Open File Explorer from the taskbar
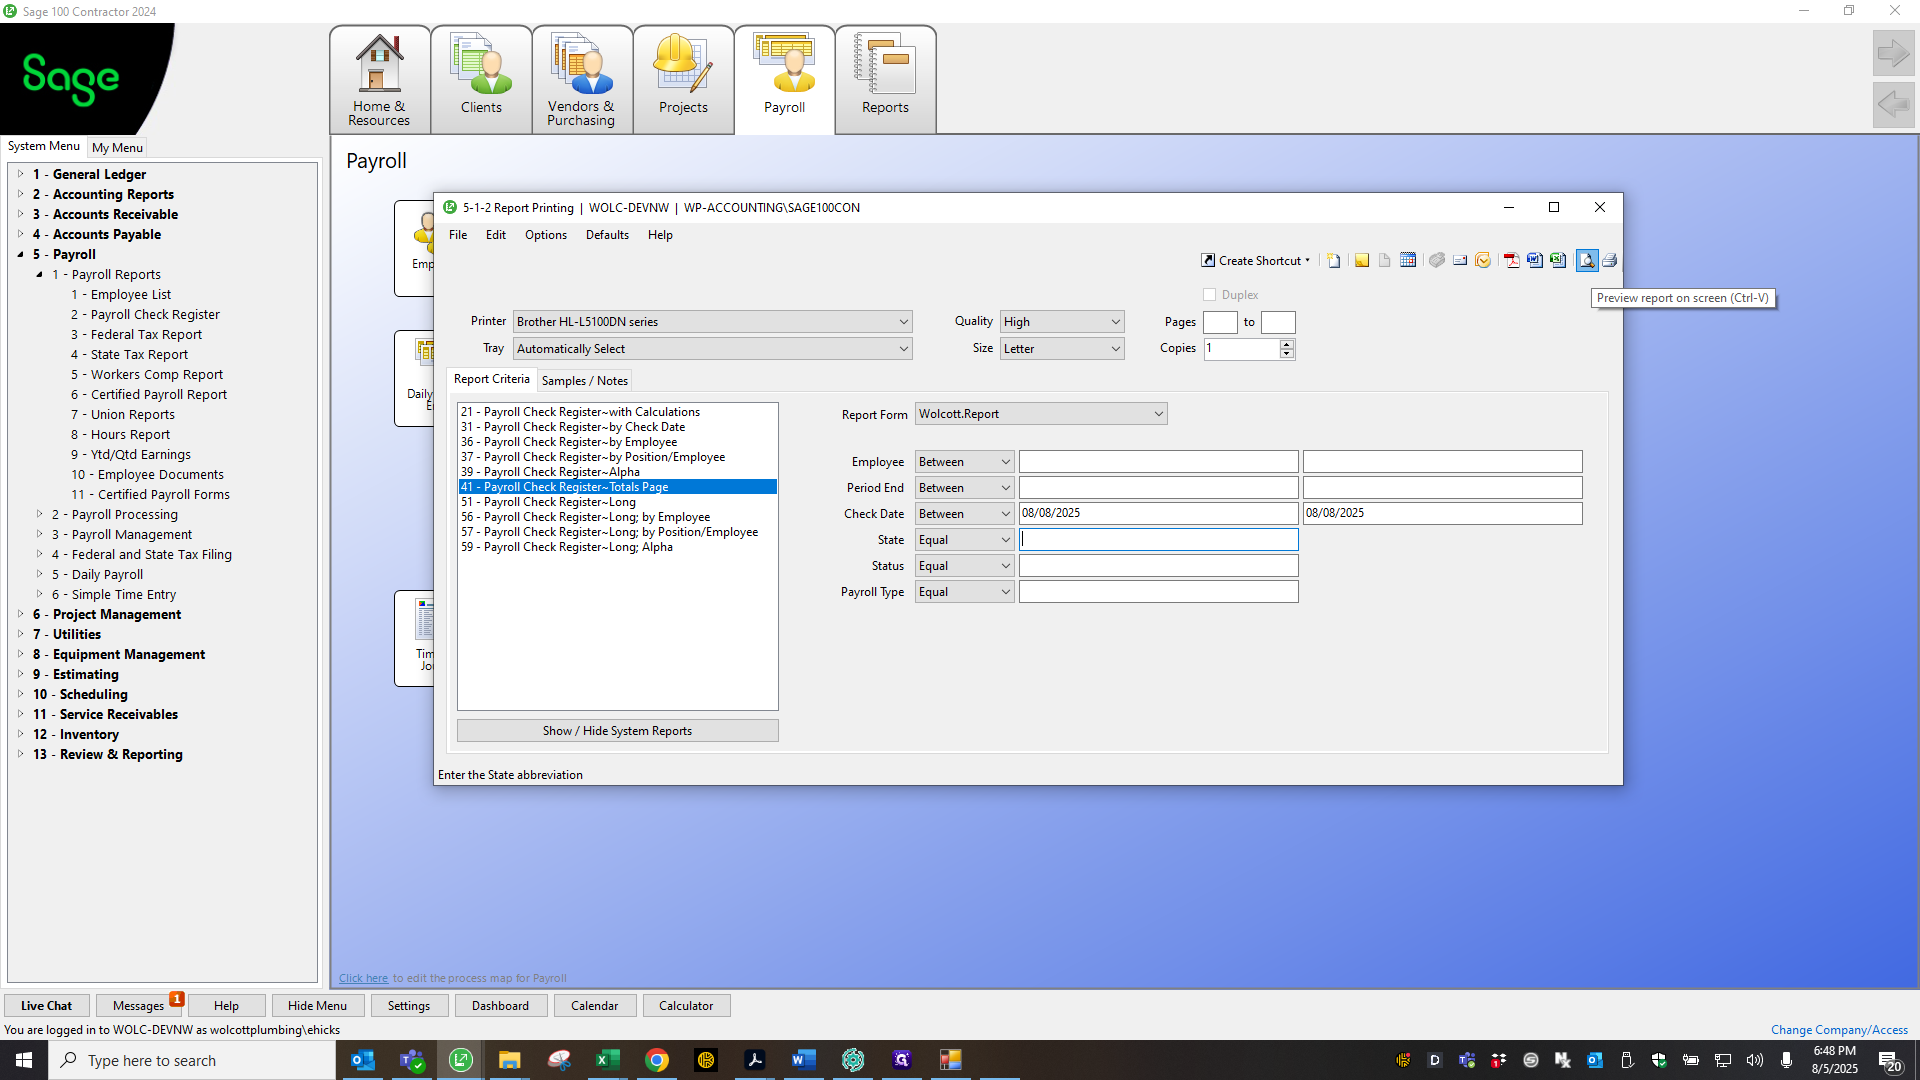1920x1080 pixels. 510,1060
